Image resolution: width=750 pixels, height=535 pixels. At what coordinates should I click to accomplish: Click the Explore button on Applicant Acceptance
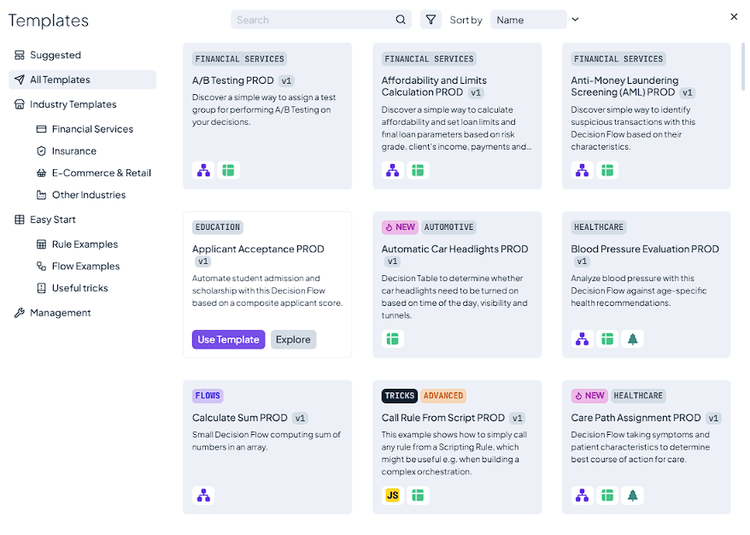(x=293, y=340)
